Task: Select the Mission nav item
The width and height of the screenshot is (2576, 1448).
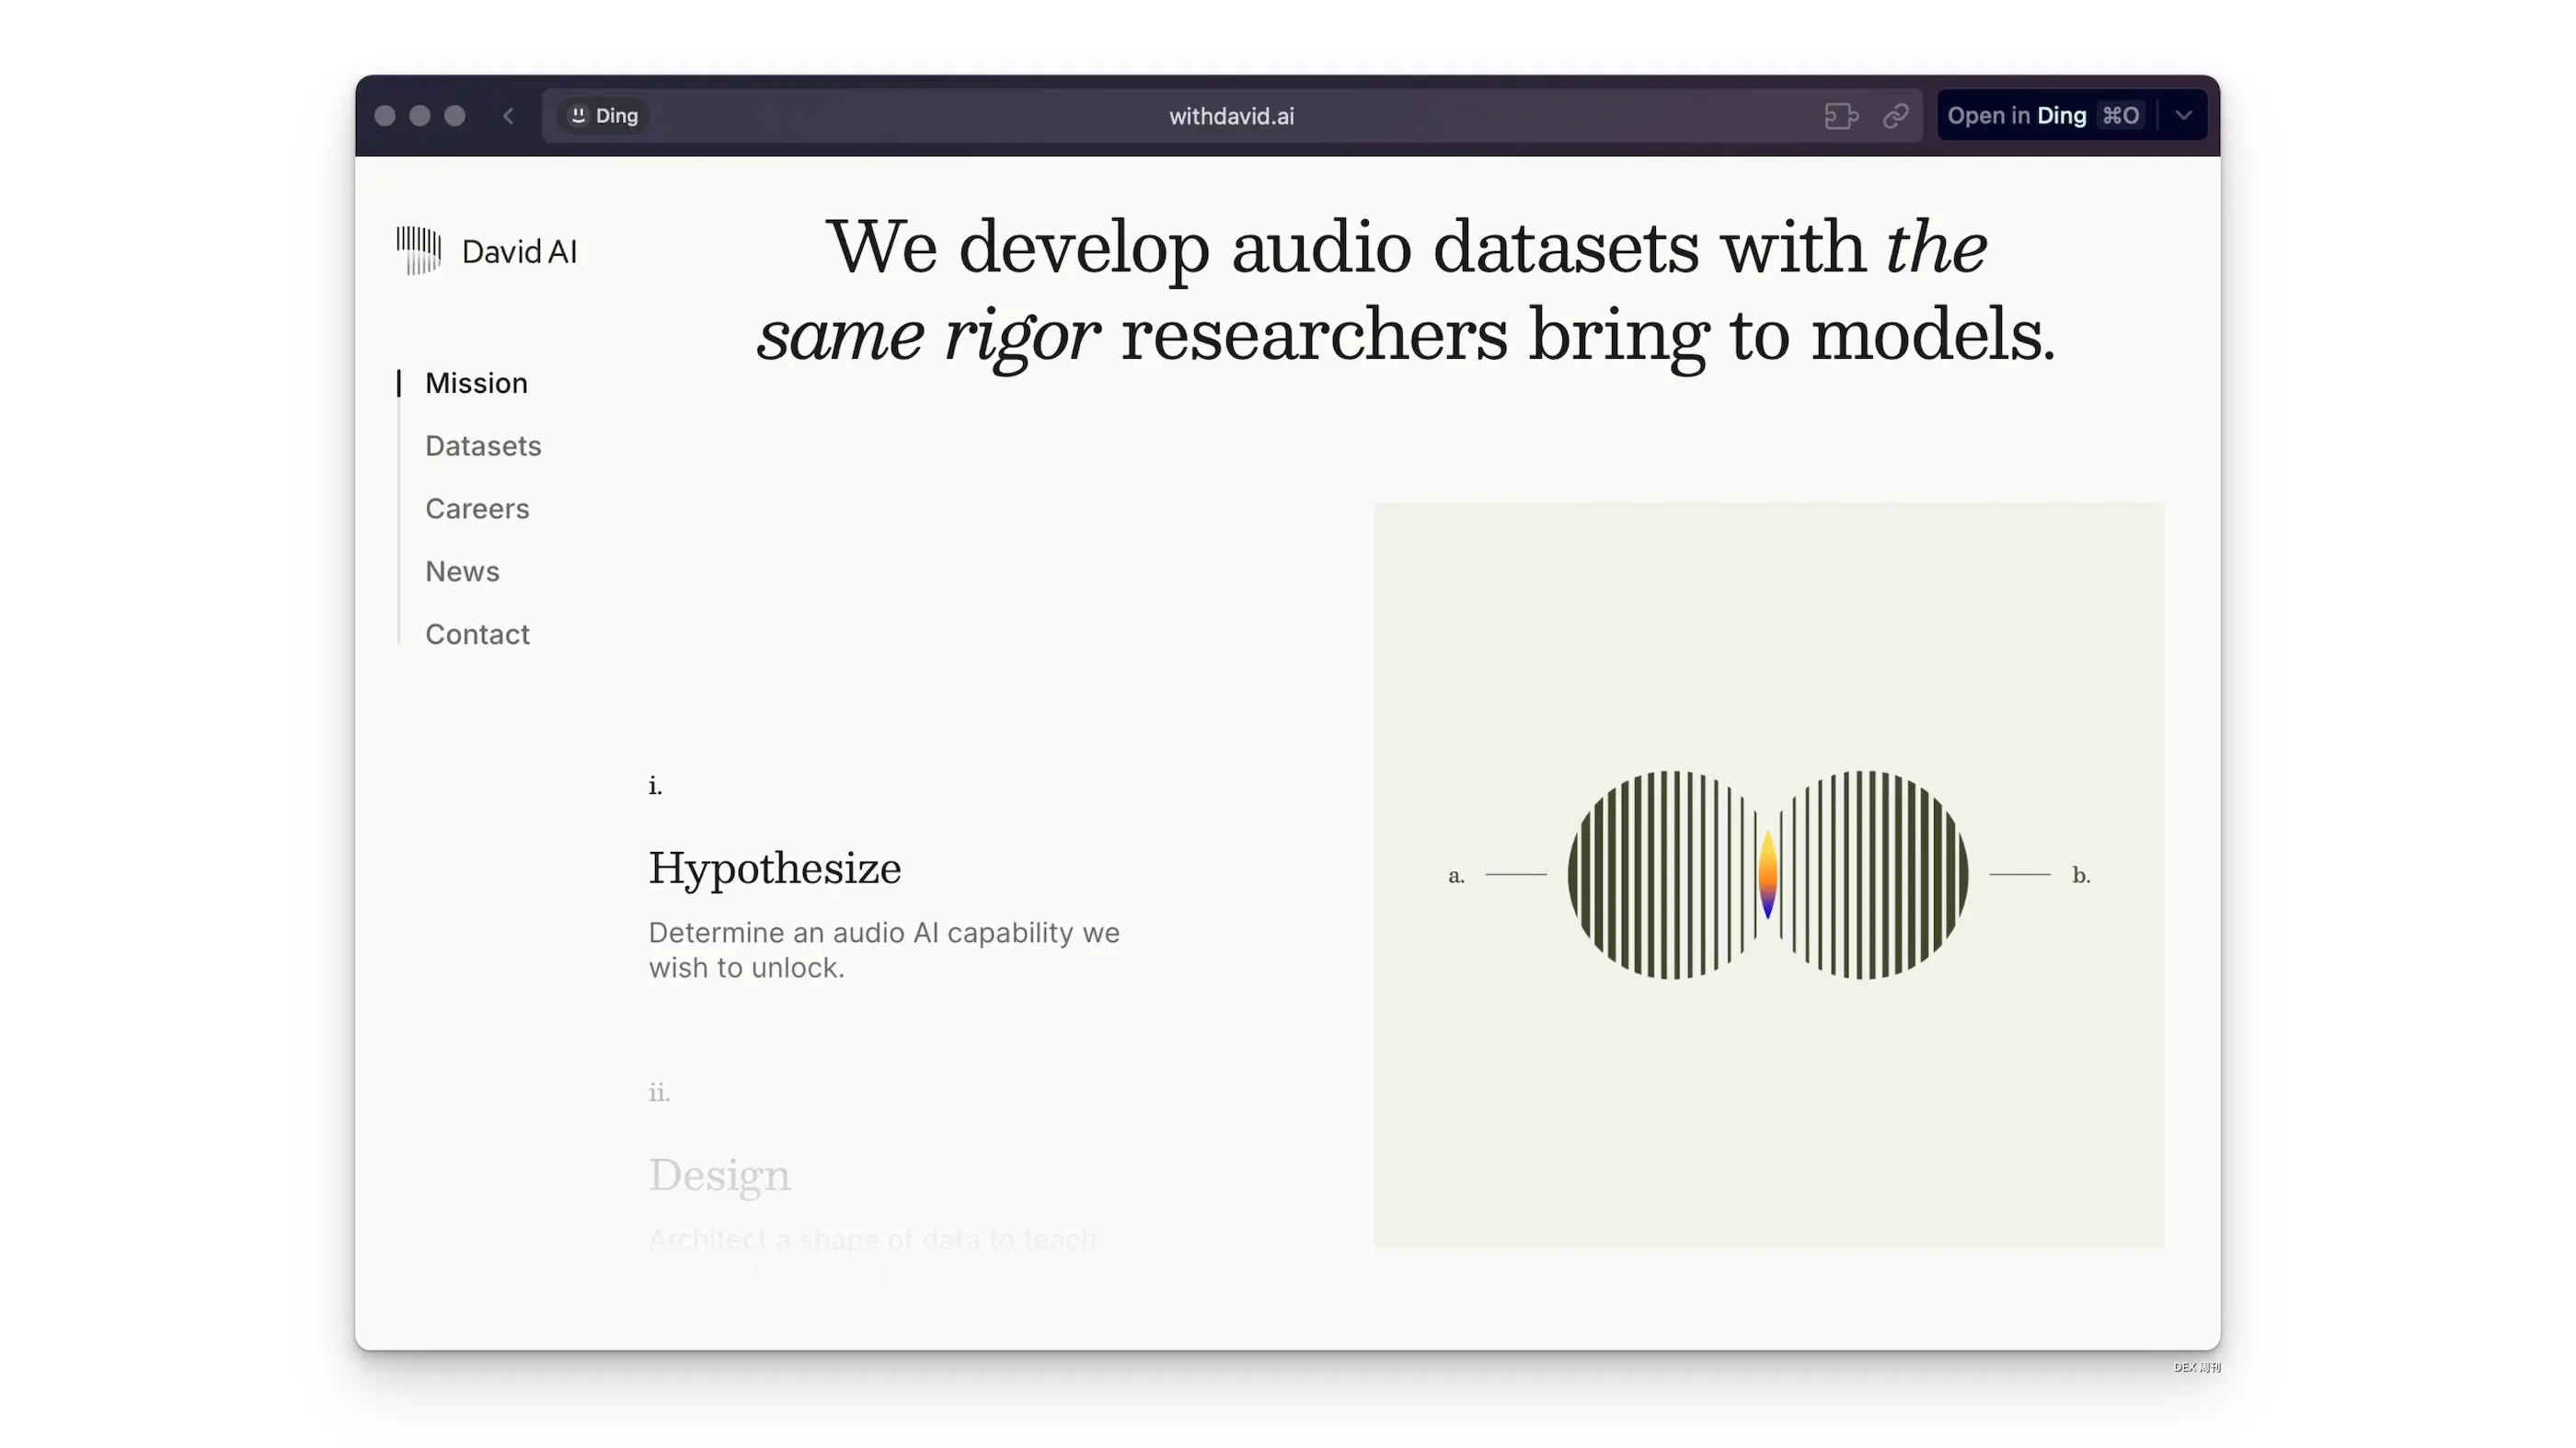Action: click(x=476, y=383)
